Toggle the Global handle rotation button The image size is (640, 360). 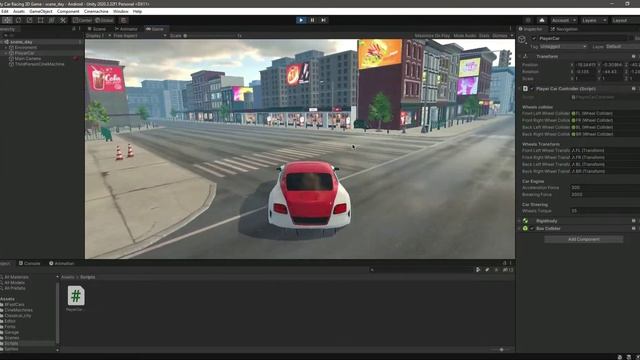tap(104, 20)
